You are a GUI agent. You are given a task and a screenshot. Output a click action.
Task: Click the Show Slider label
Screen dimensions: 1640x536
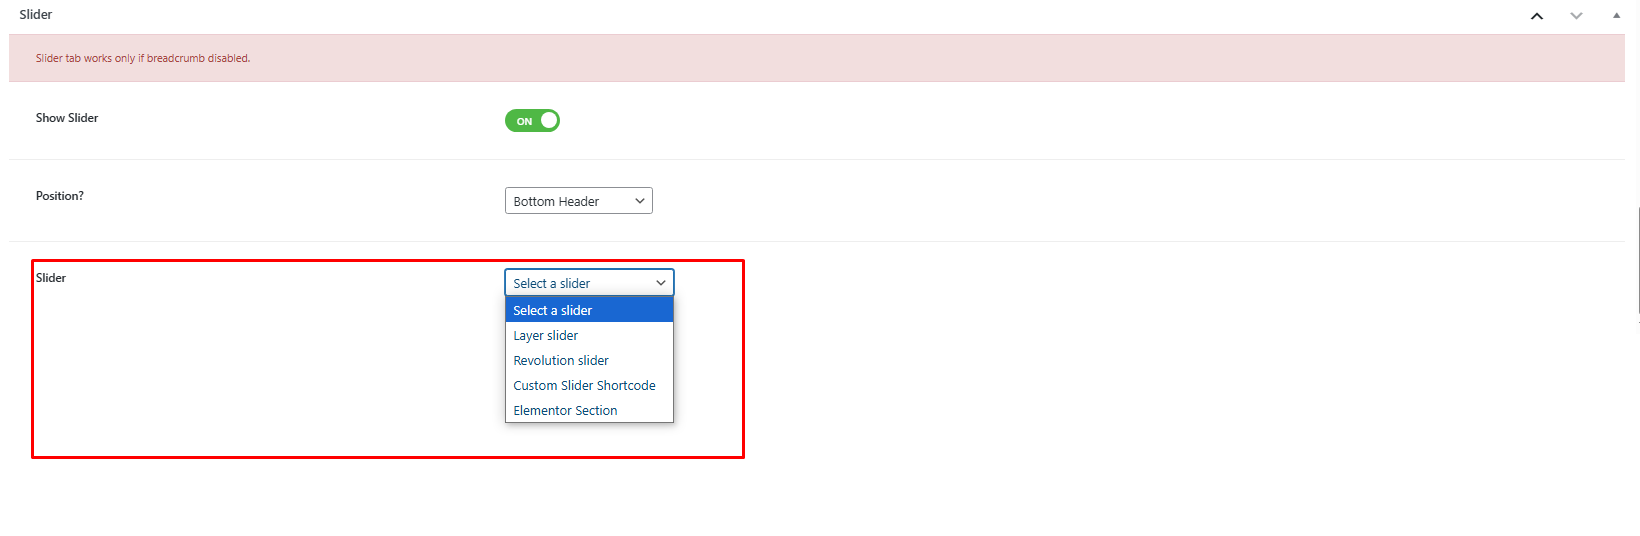(67, 118)
